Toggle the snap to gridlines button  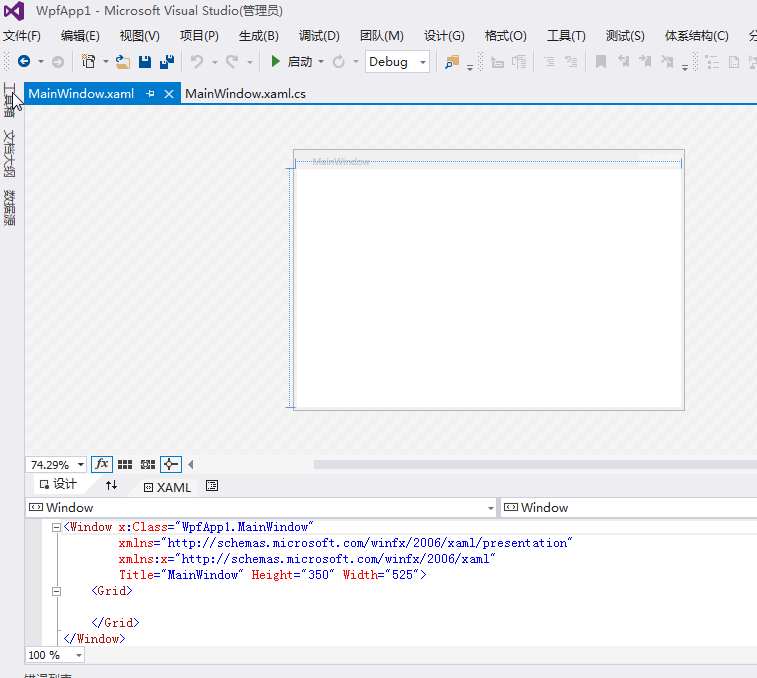pyautogui.click(x=148, y=464)
